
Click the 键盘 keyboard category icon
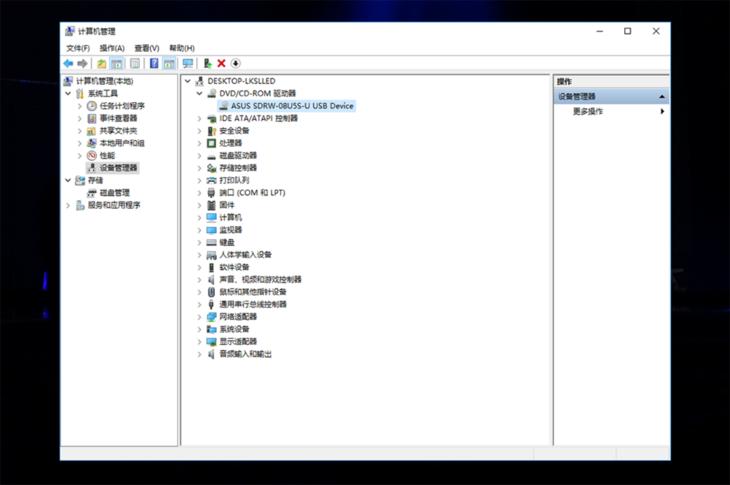211,242
